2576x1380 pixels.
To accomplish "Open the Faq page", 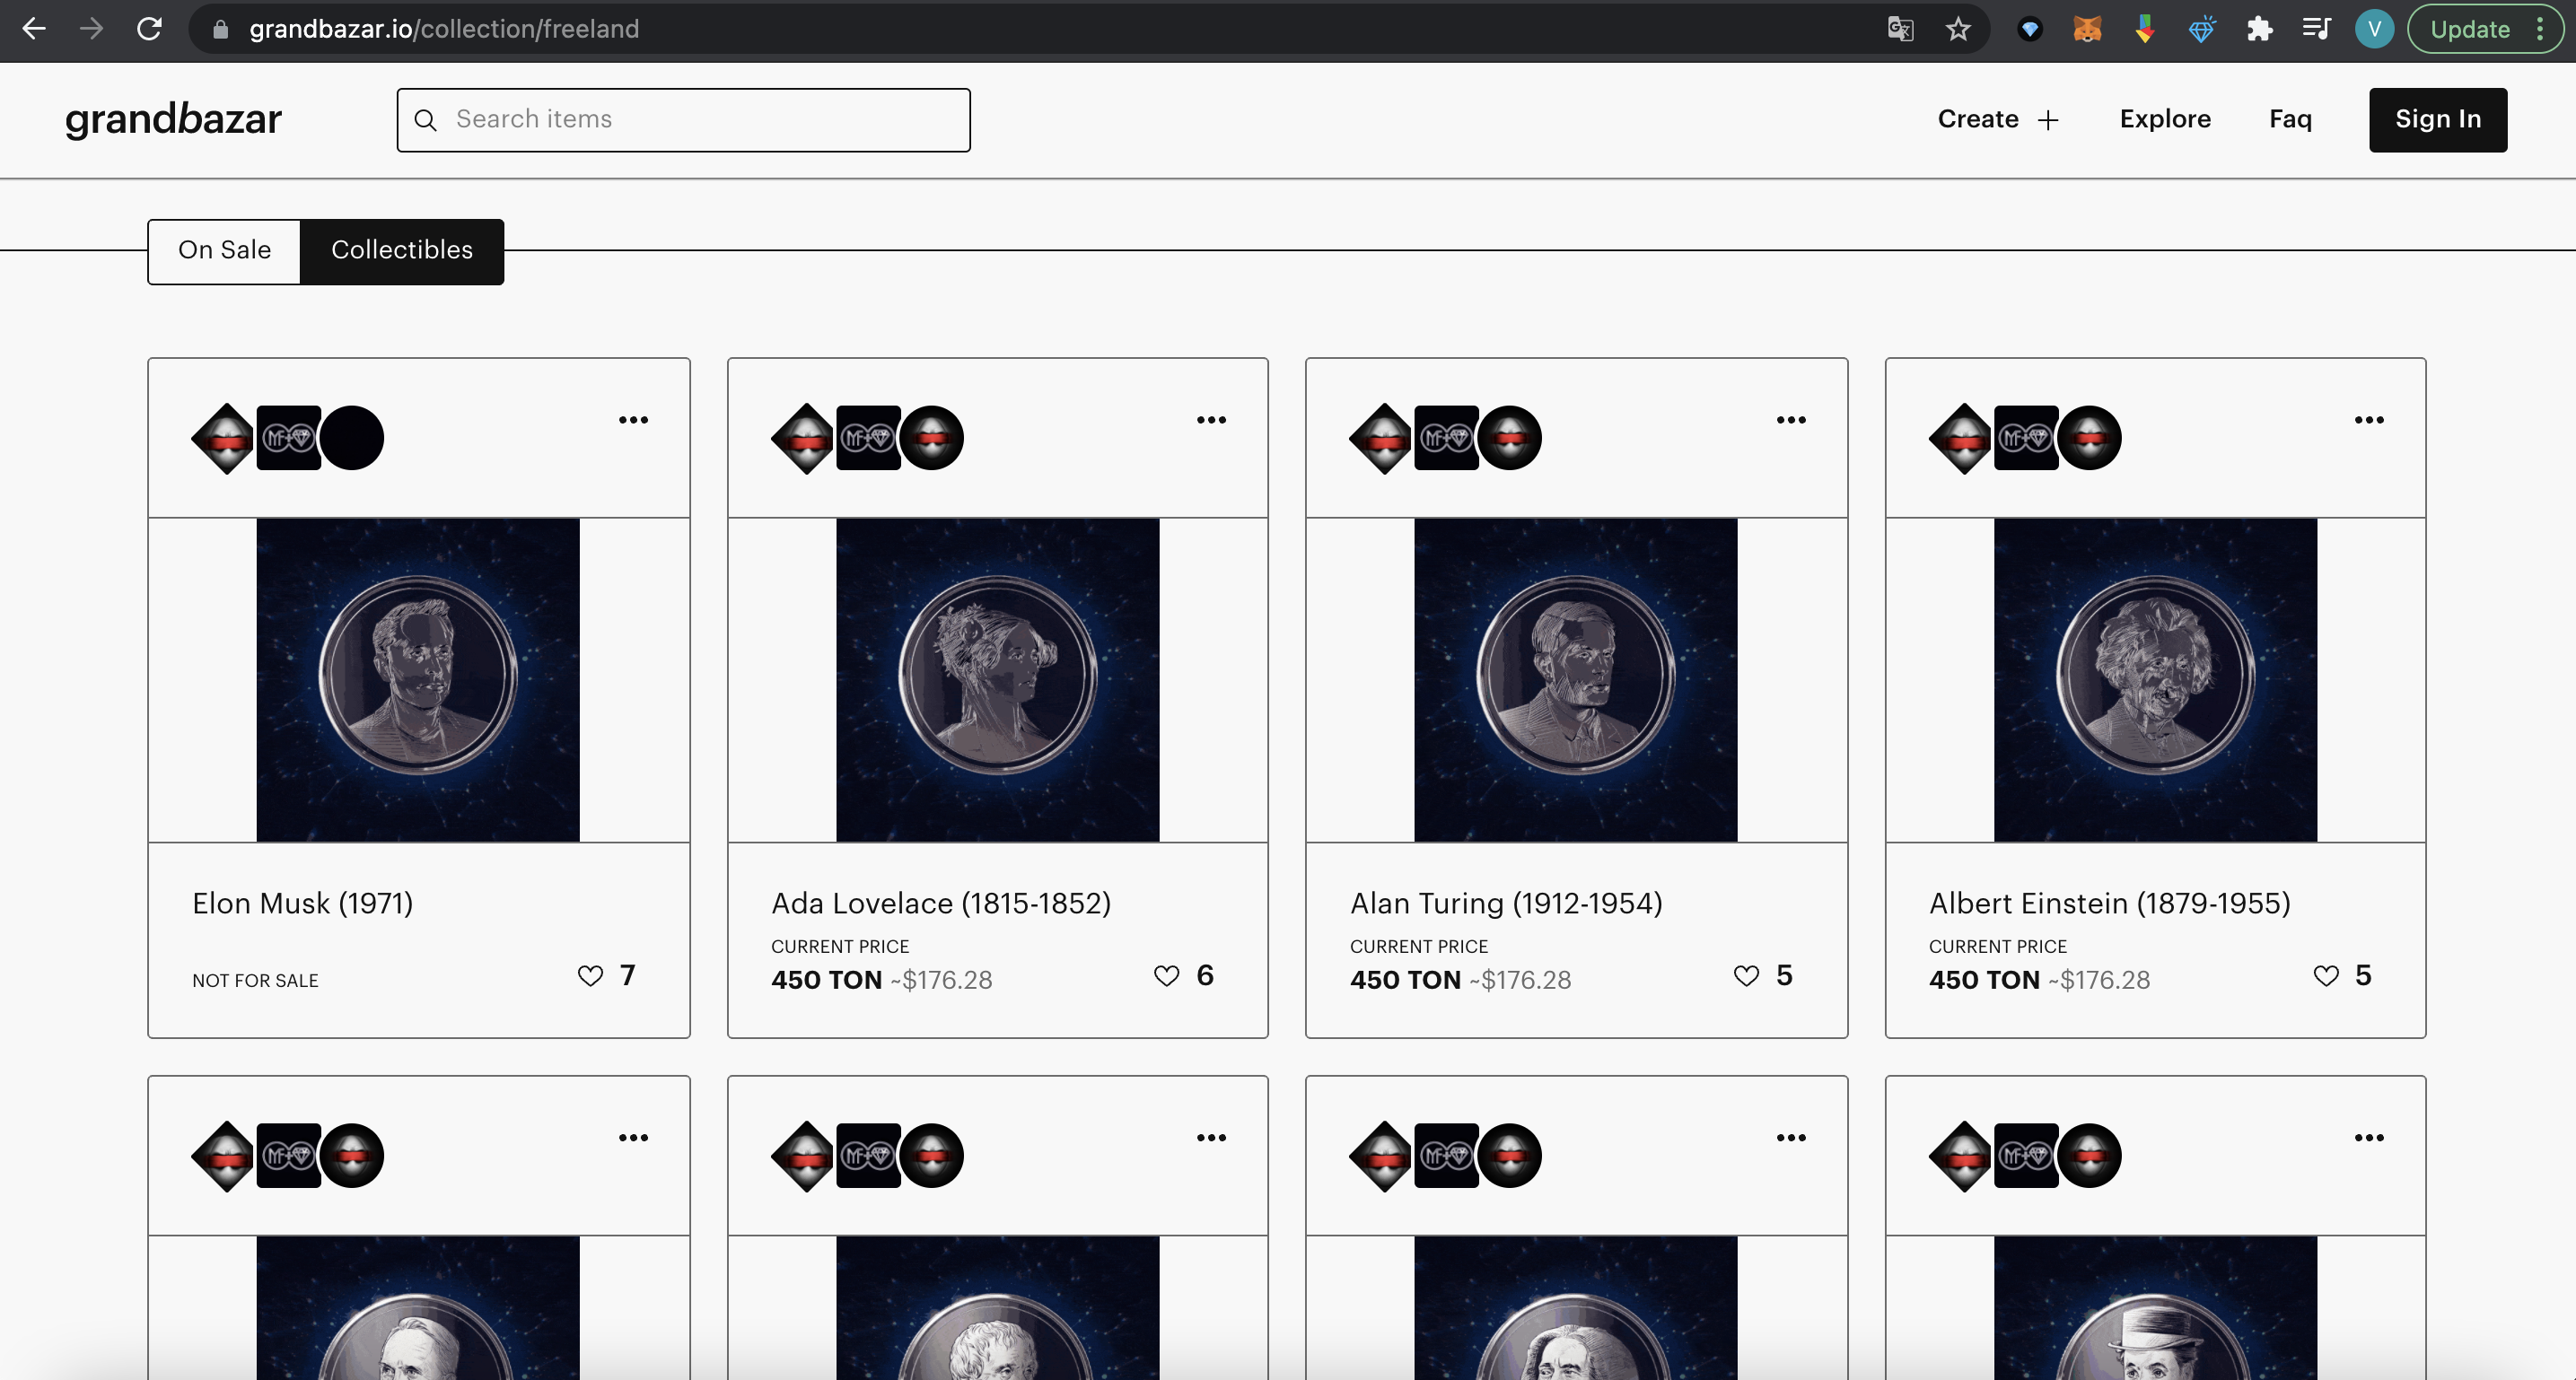I will (x=2290, y=119).
